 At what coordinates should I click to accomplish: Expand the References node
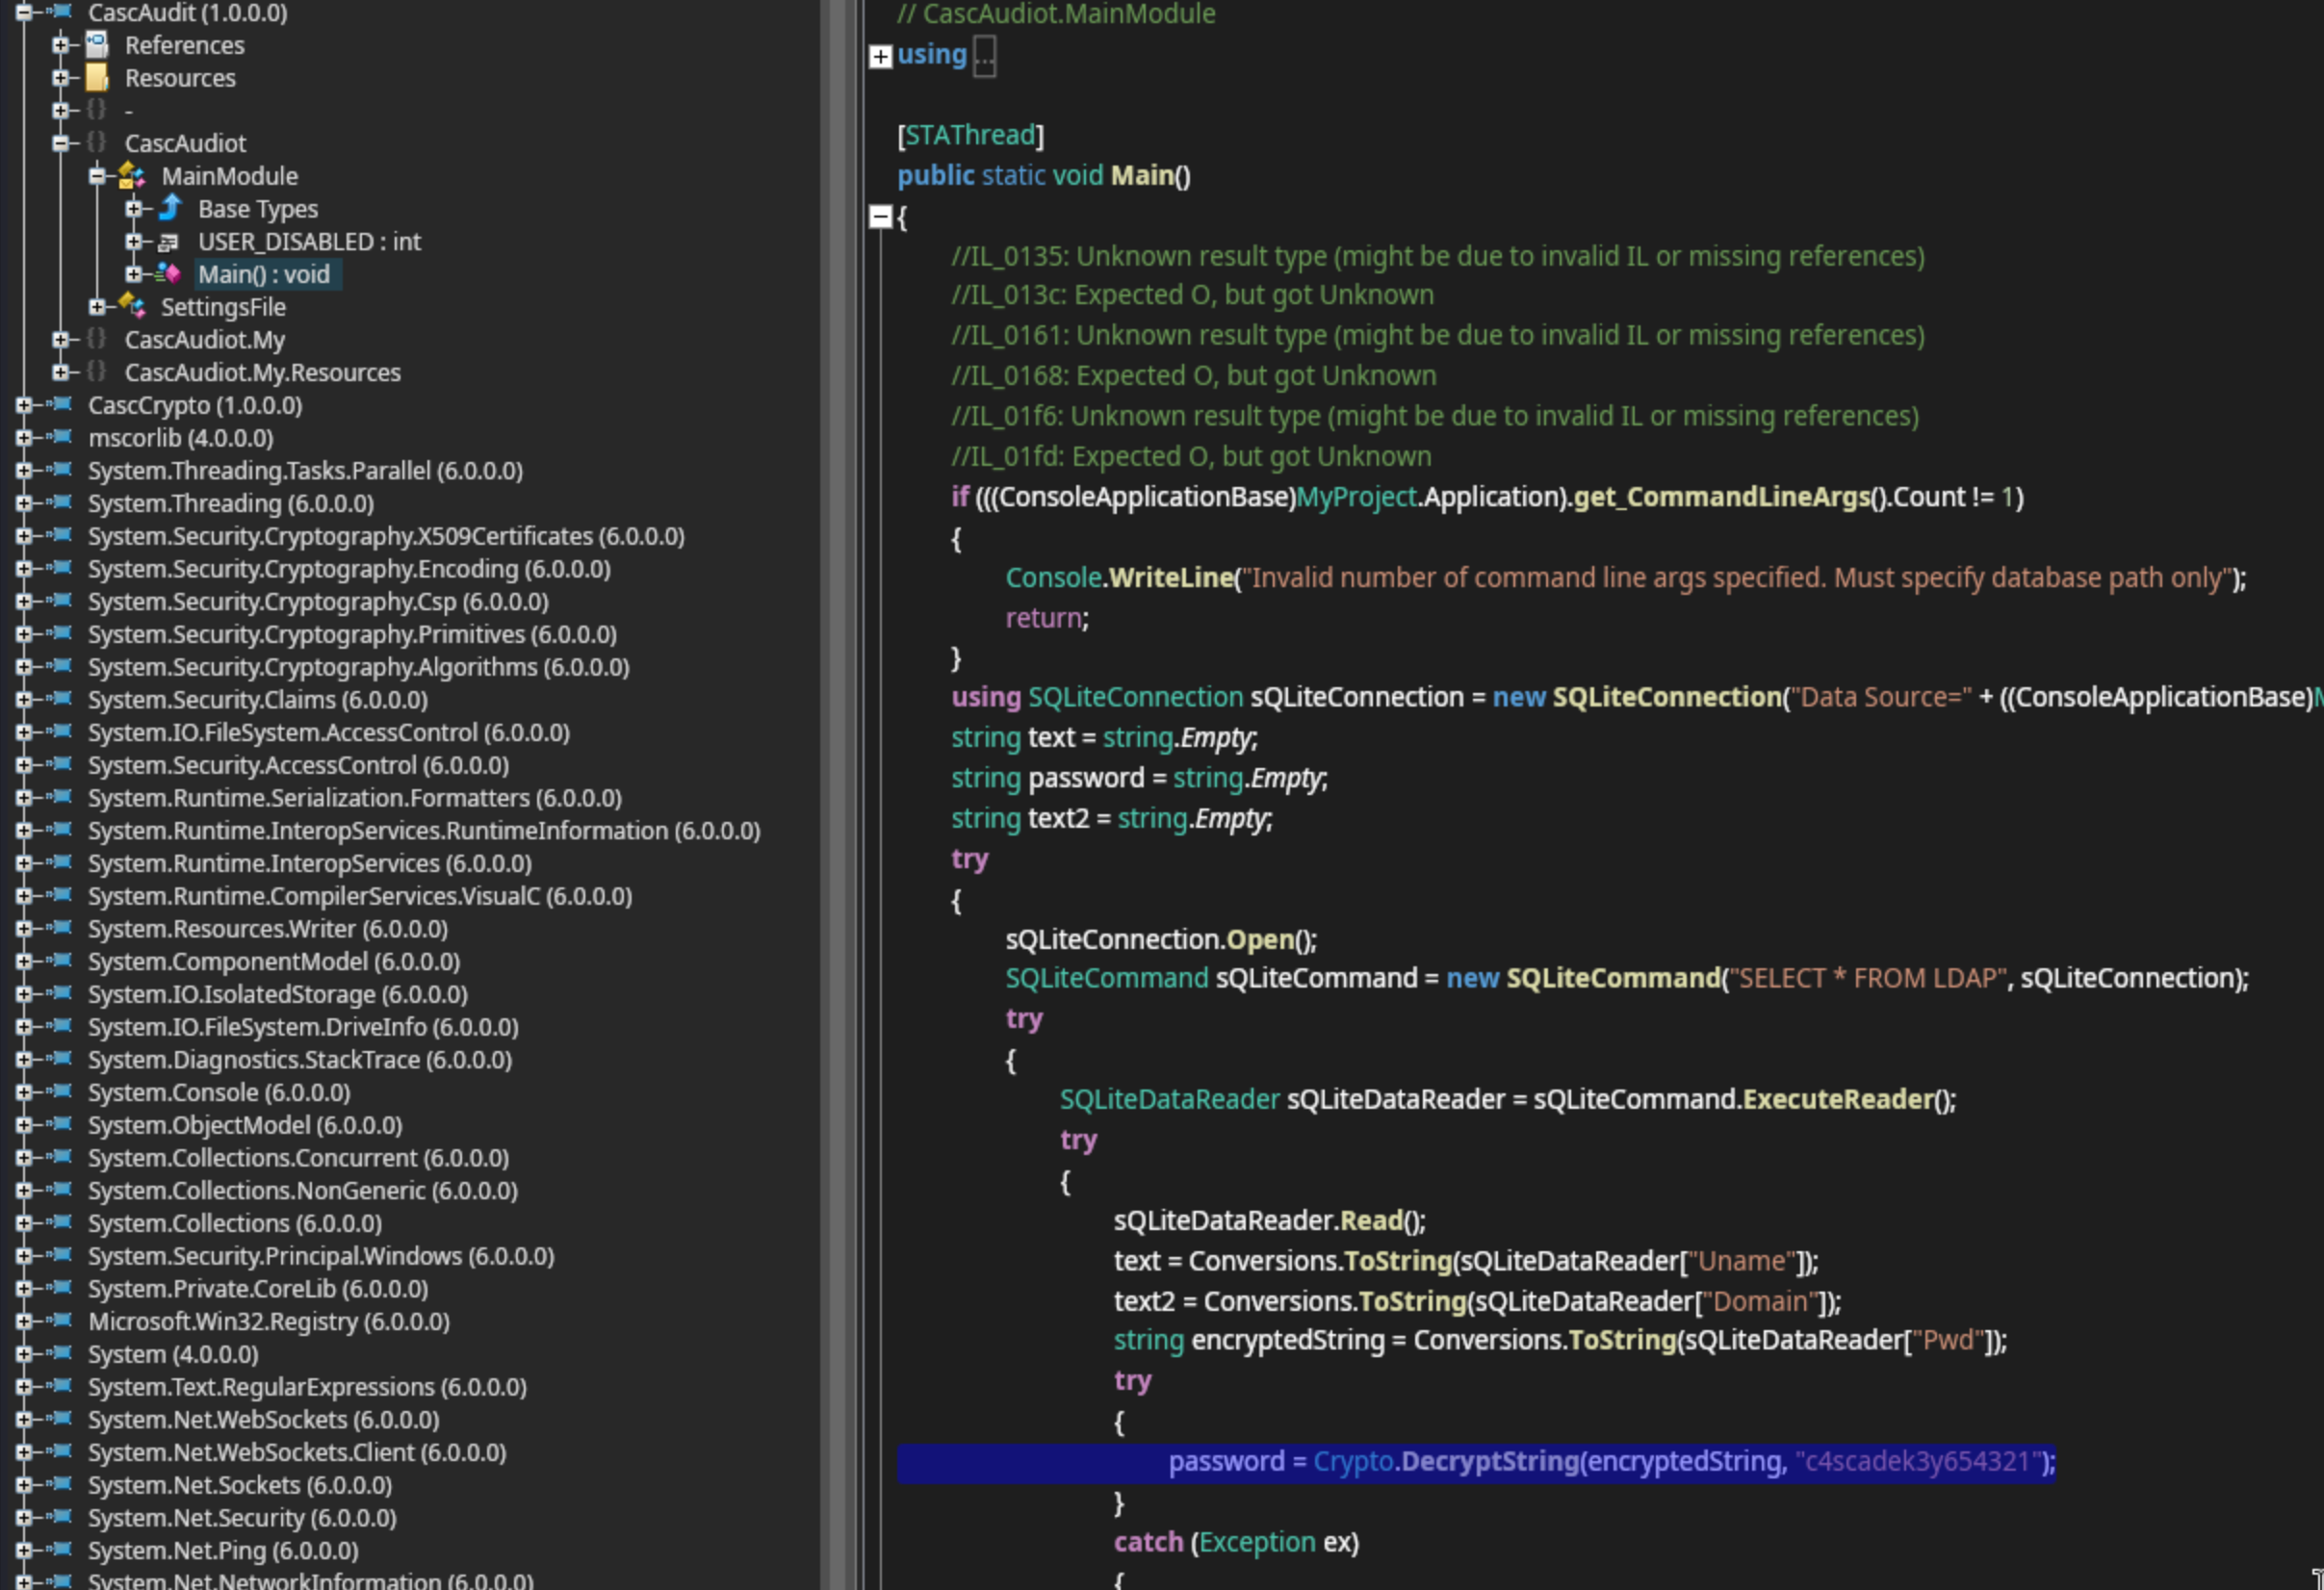[x=61, y=45]
